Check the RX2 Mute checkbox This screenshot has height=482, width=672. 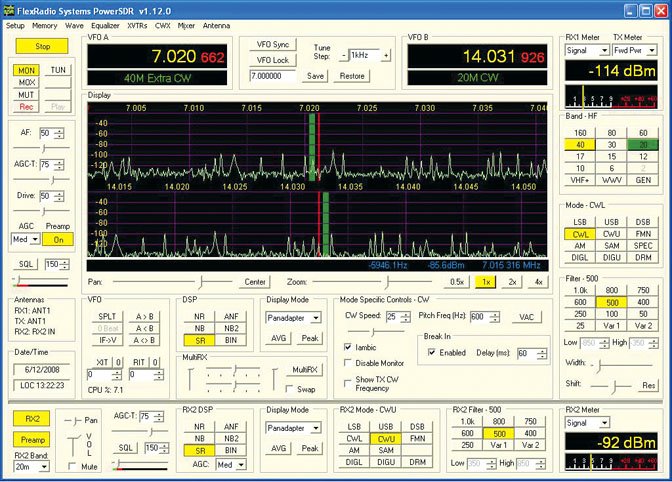click(x=72, y=466)
